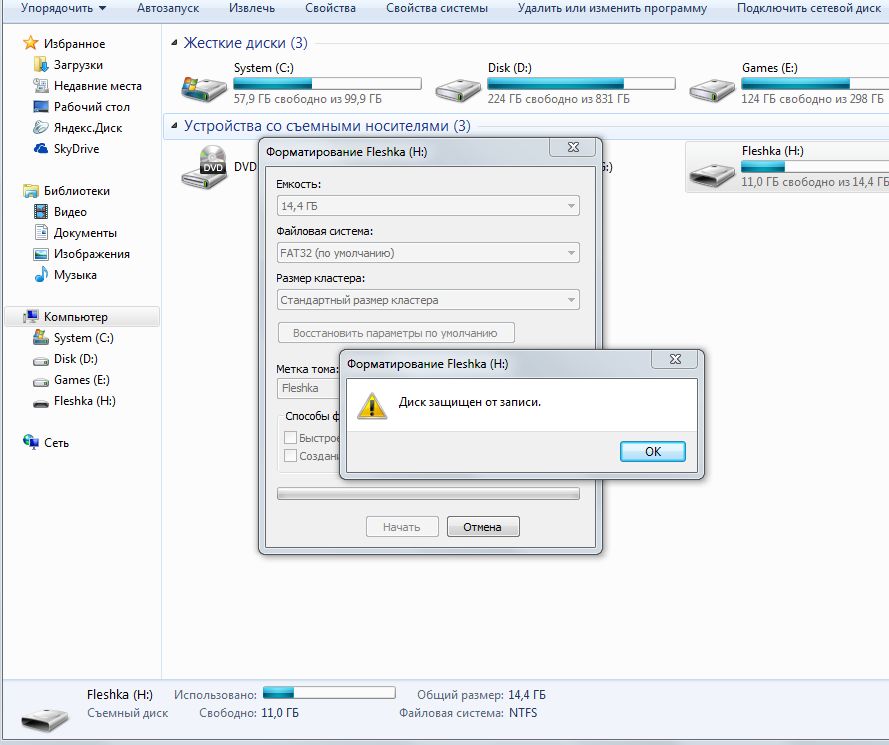This screenshot has height=745, width=889.
Task: Open the Упорядочить dropdown menu
Action: [63, 8]
